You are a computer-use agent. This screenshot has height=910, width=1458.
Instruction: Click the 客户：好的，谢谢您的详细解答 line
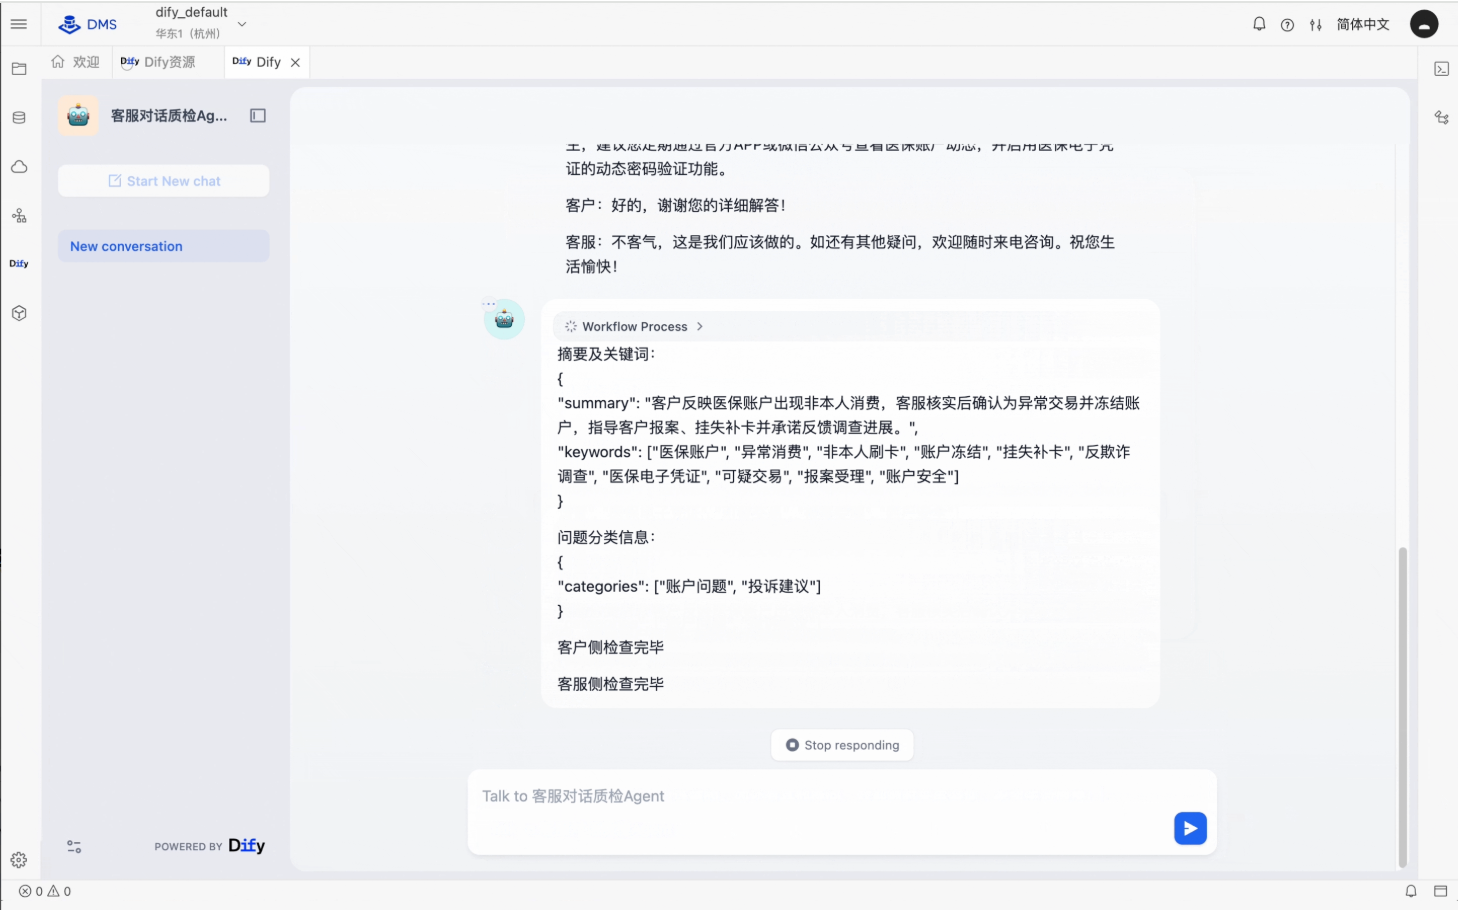[x=676, y=205]
